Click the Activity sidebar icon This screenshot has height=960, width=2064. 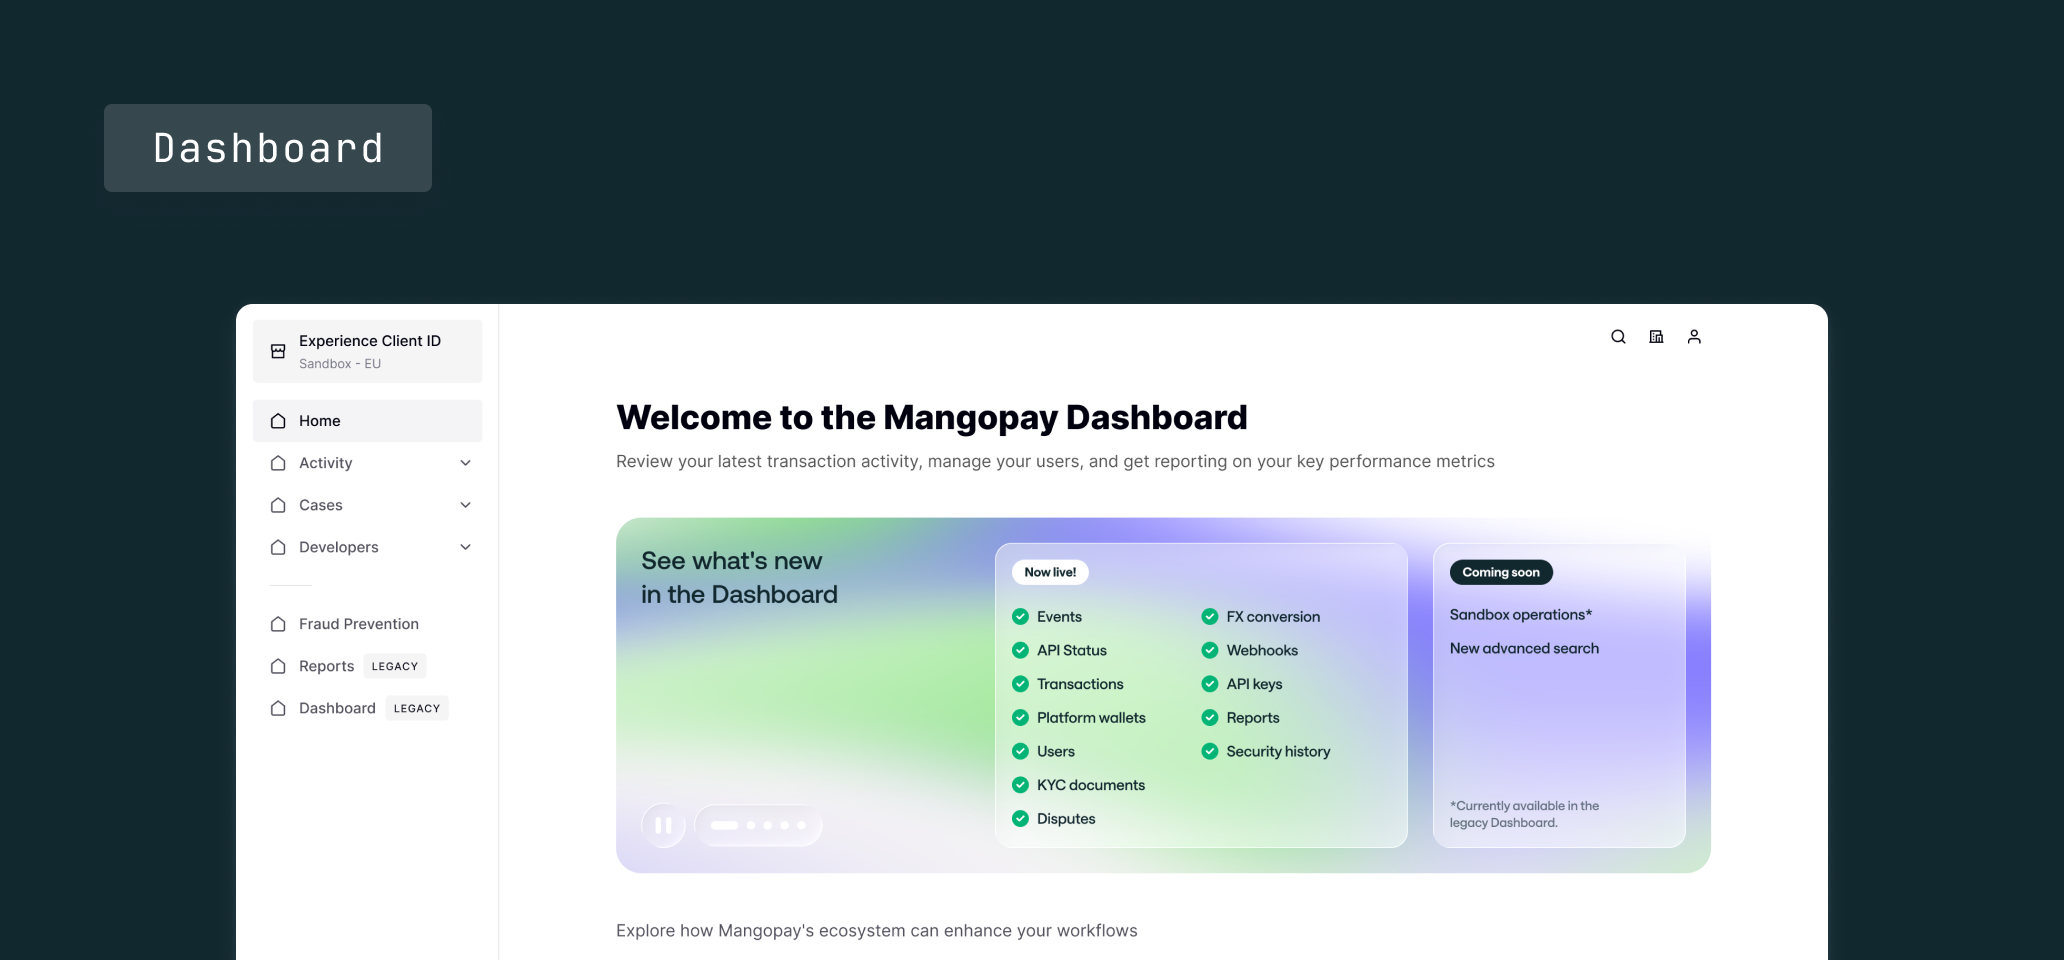[x=278, y=463]
